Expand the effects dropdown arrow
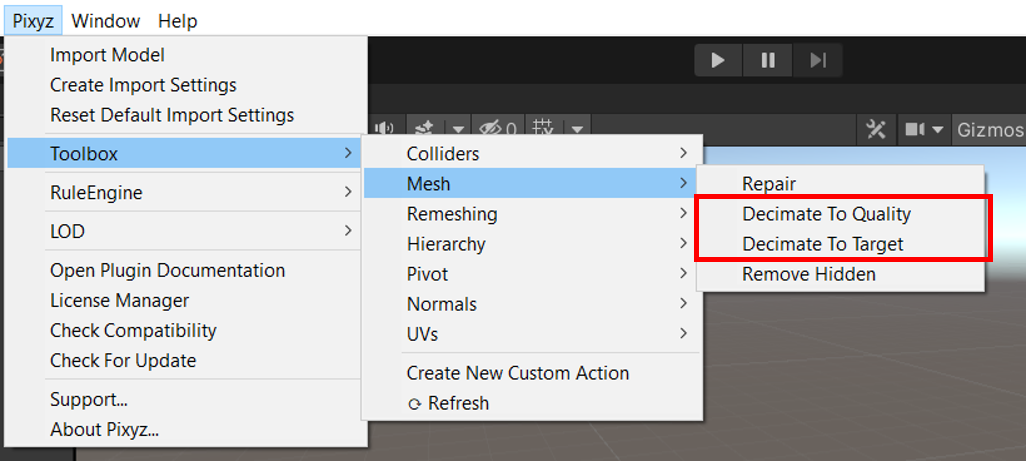The image size is (1026, 461). point(459,129)
